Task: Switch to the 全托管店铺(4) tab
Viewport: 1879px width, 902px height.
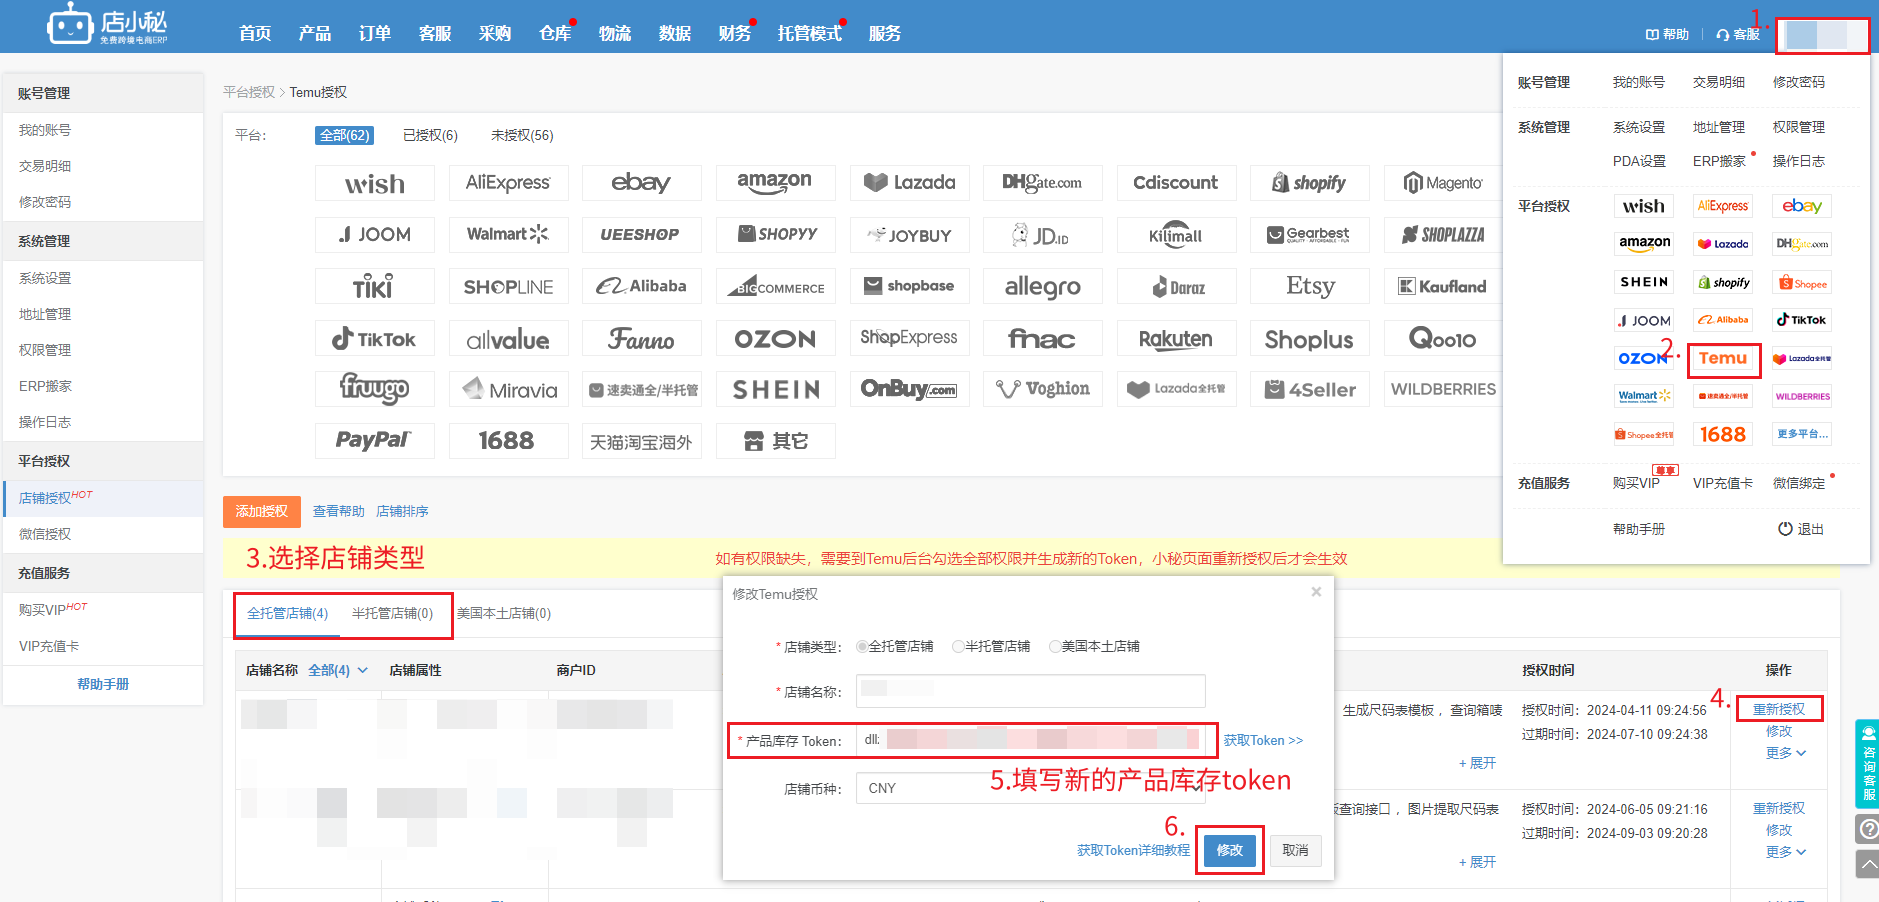Action: [287, 613]
